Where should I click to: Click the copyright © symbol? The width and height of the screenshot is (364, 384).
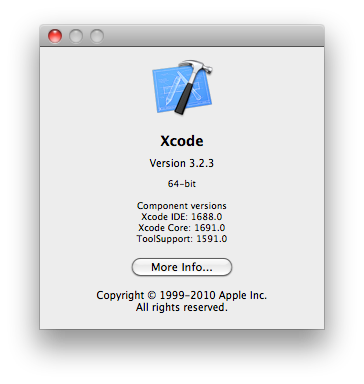coord(152,295)
